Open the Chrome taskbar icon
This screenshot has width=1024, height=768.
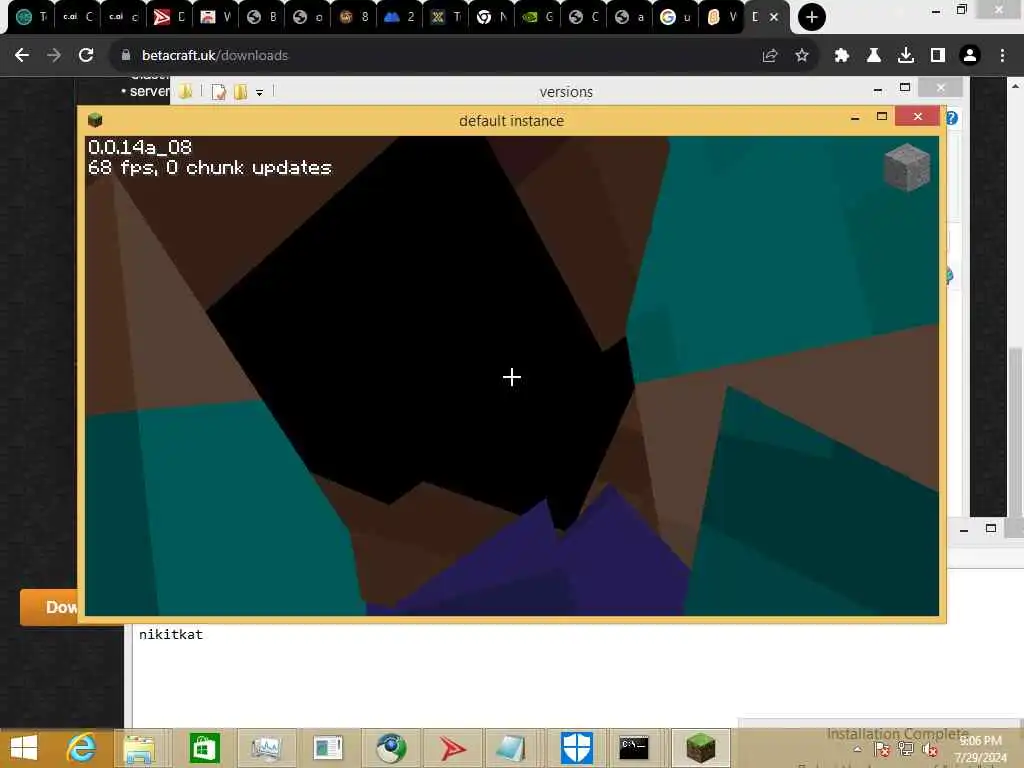point(391,748)
